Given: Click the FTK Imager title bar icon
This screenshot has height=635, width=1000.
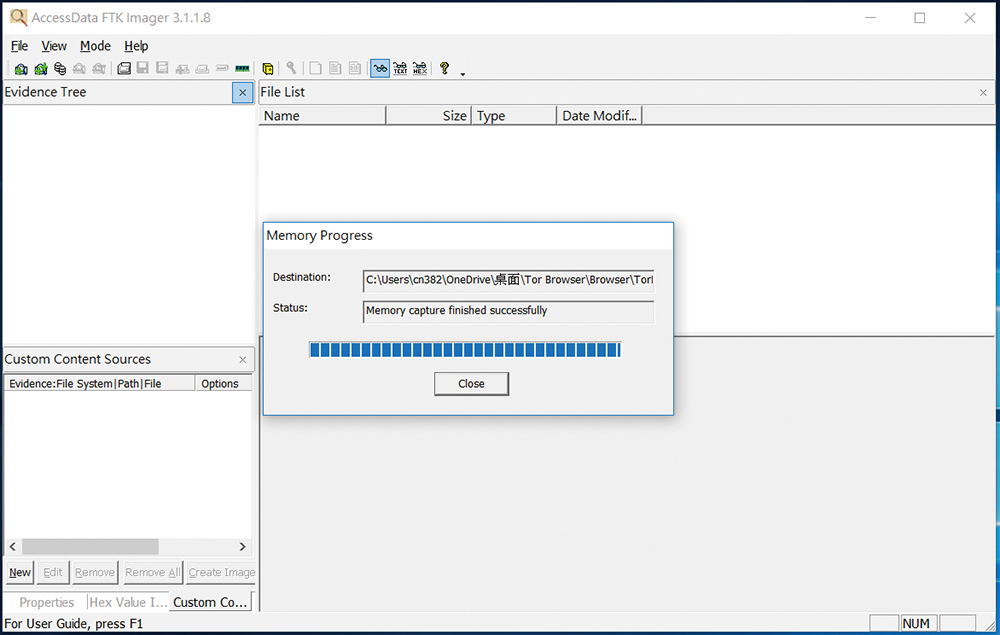Looking at the screenshot, I should pos(18,18).
